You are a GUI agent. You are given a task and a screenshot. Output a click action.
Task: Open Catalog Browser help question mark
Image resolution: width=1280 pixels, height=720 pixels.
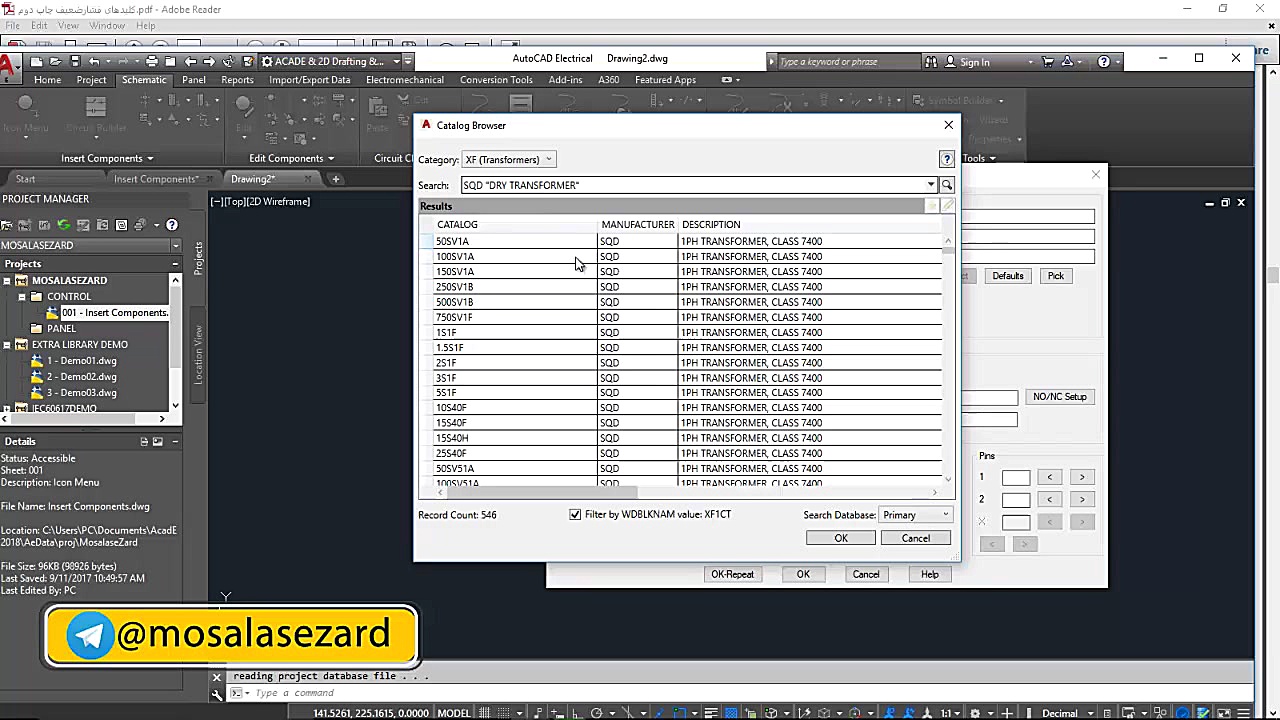pyautogui.click(x=946, y=159)
